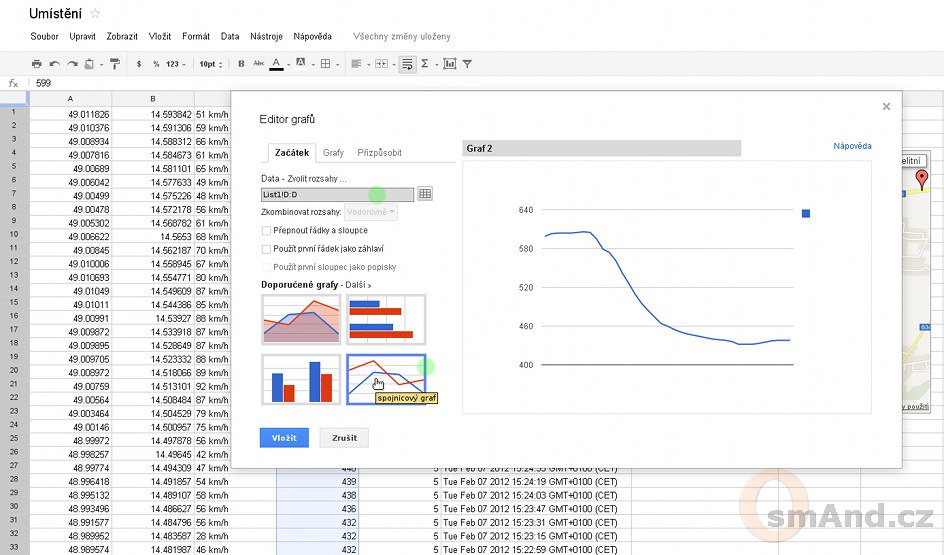The height and width of the screenshot is (555, 944).
Task: Format as percent with the % button
Action: (x=156, y=64)
